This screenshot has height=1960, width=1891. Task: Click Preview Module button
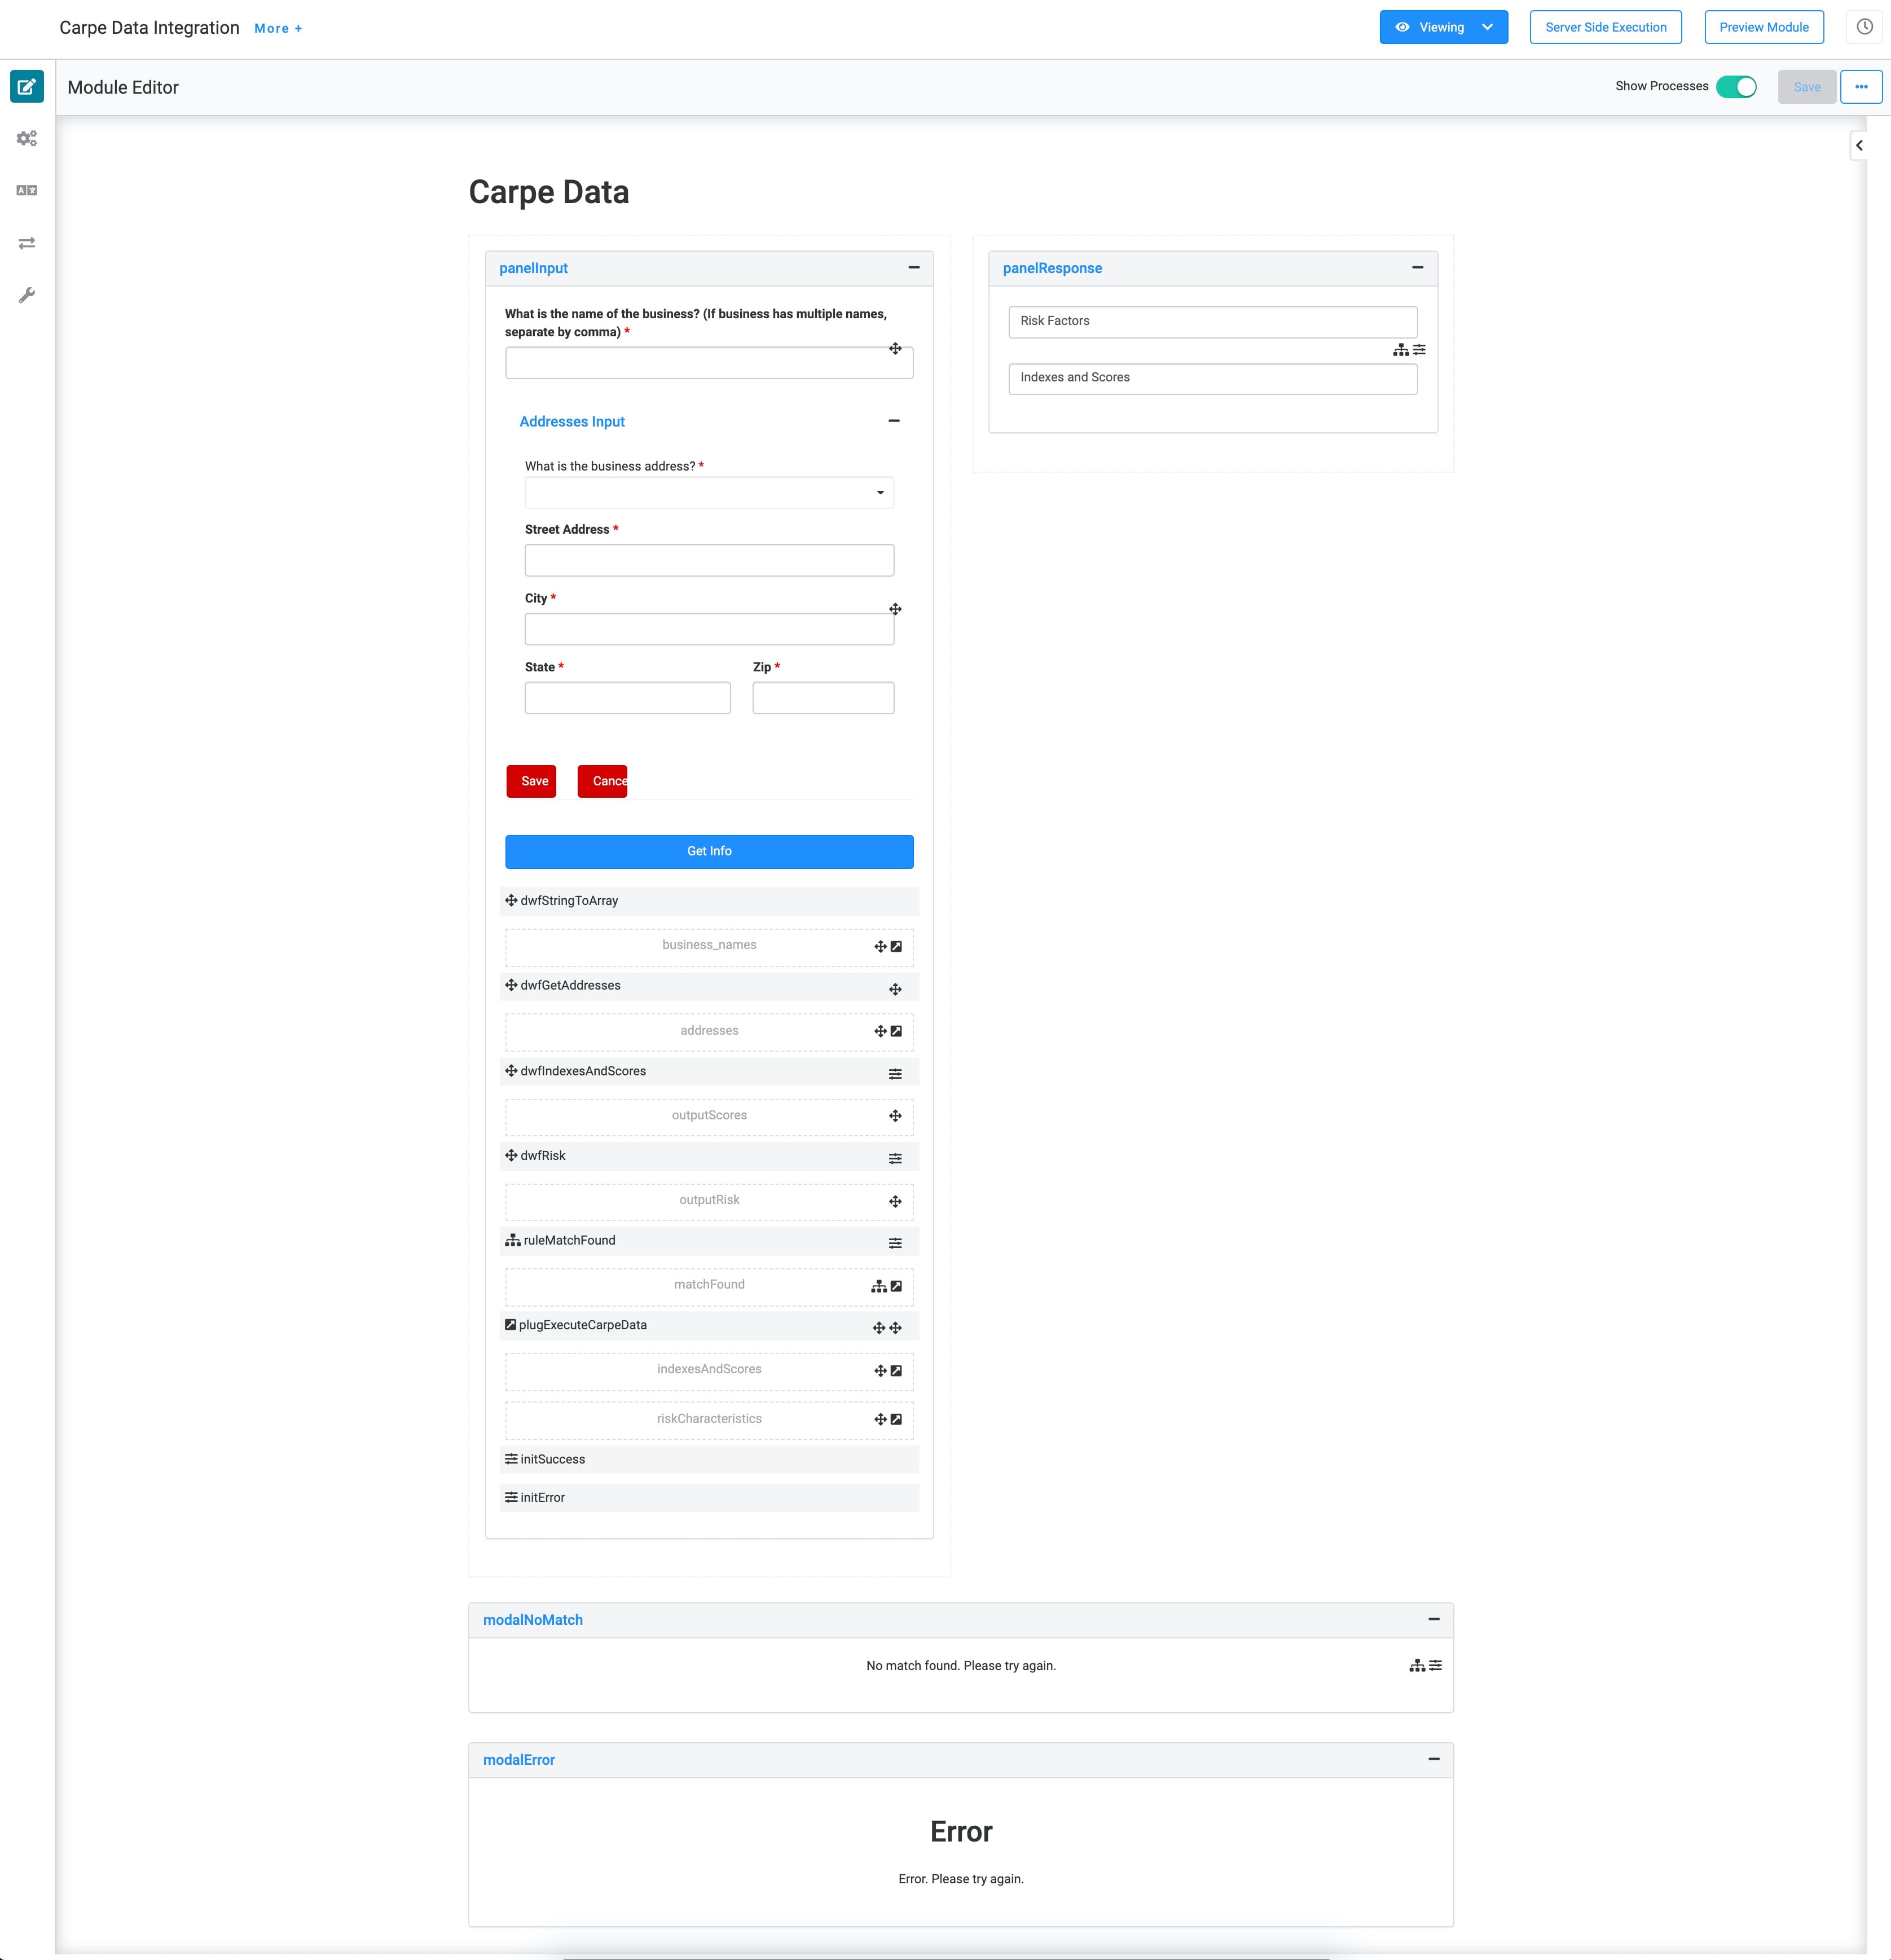pos(1763,27)
